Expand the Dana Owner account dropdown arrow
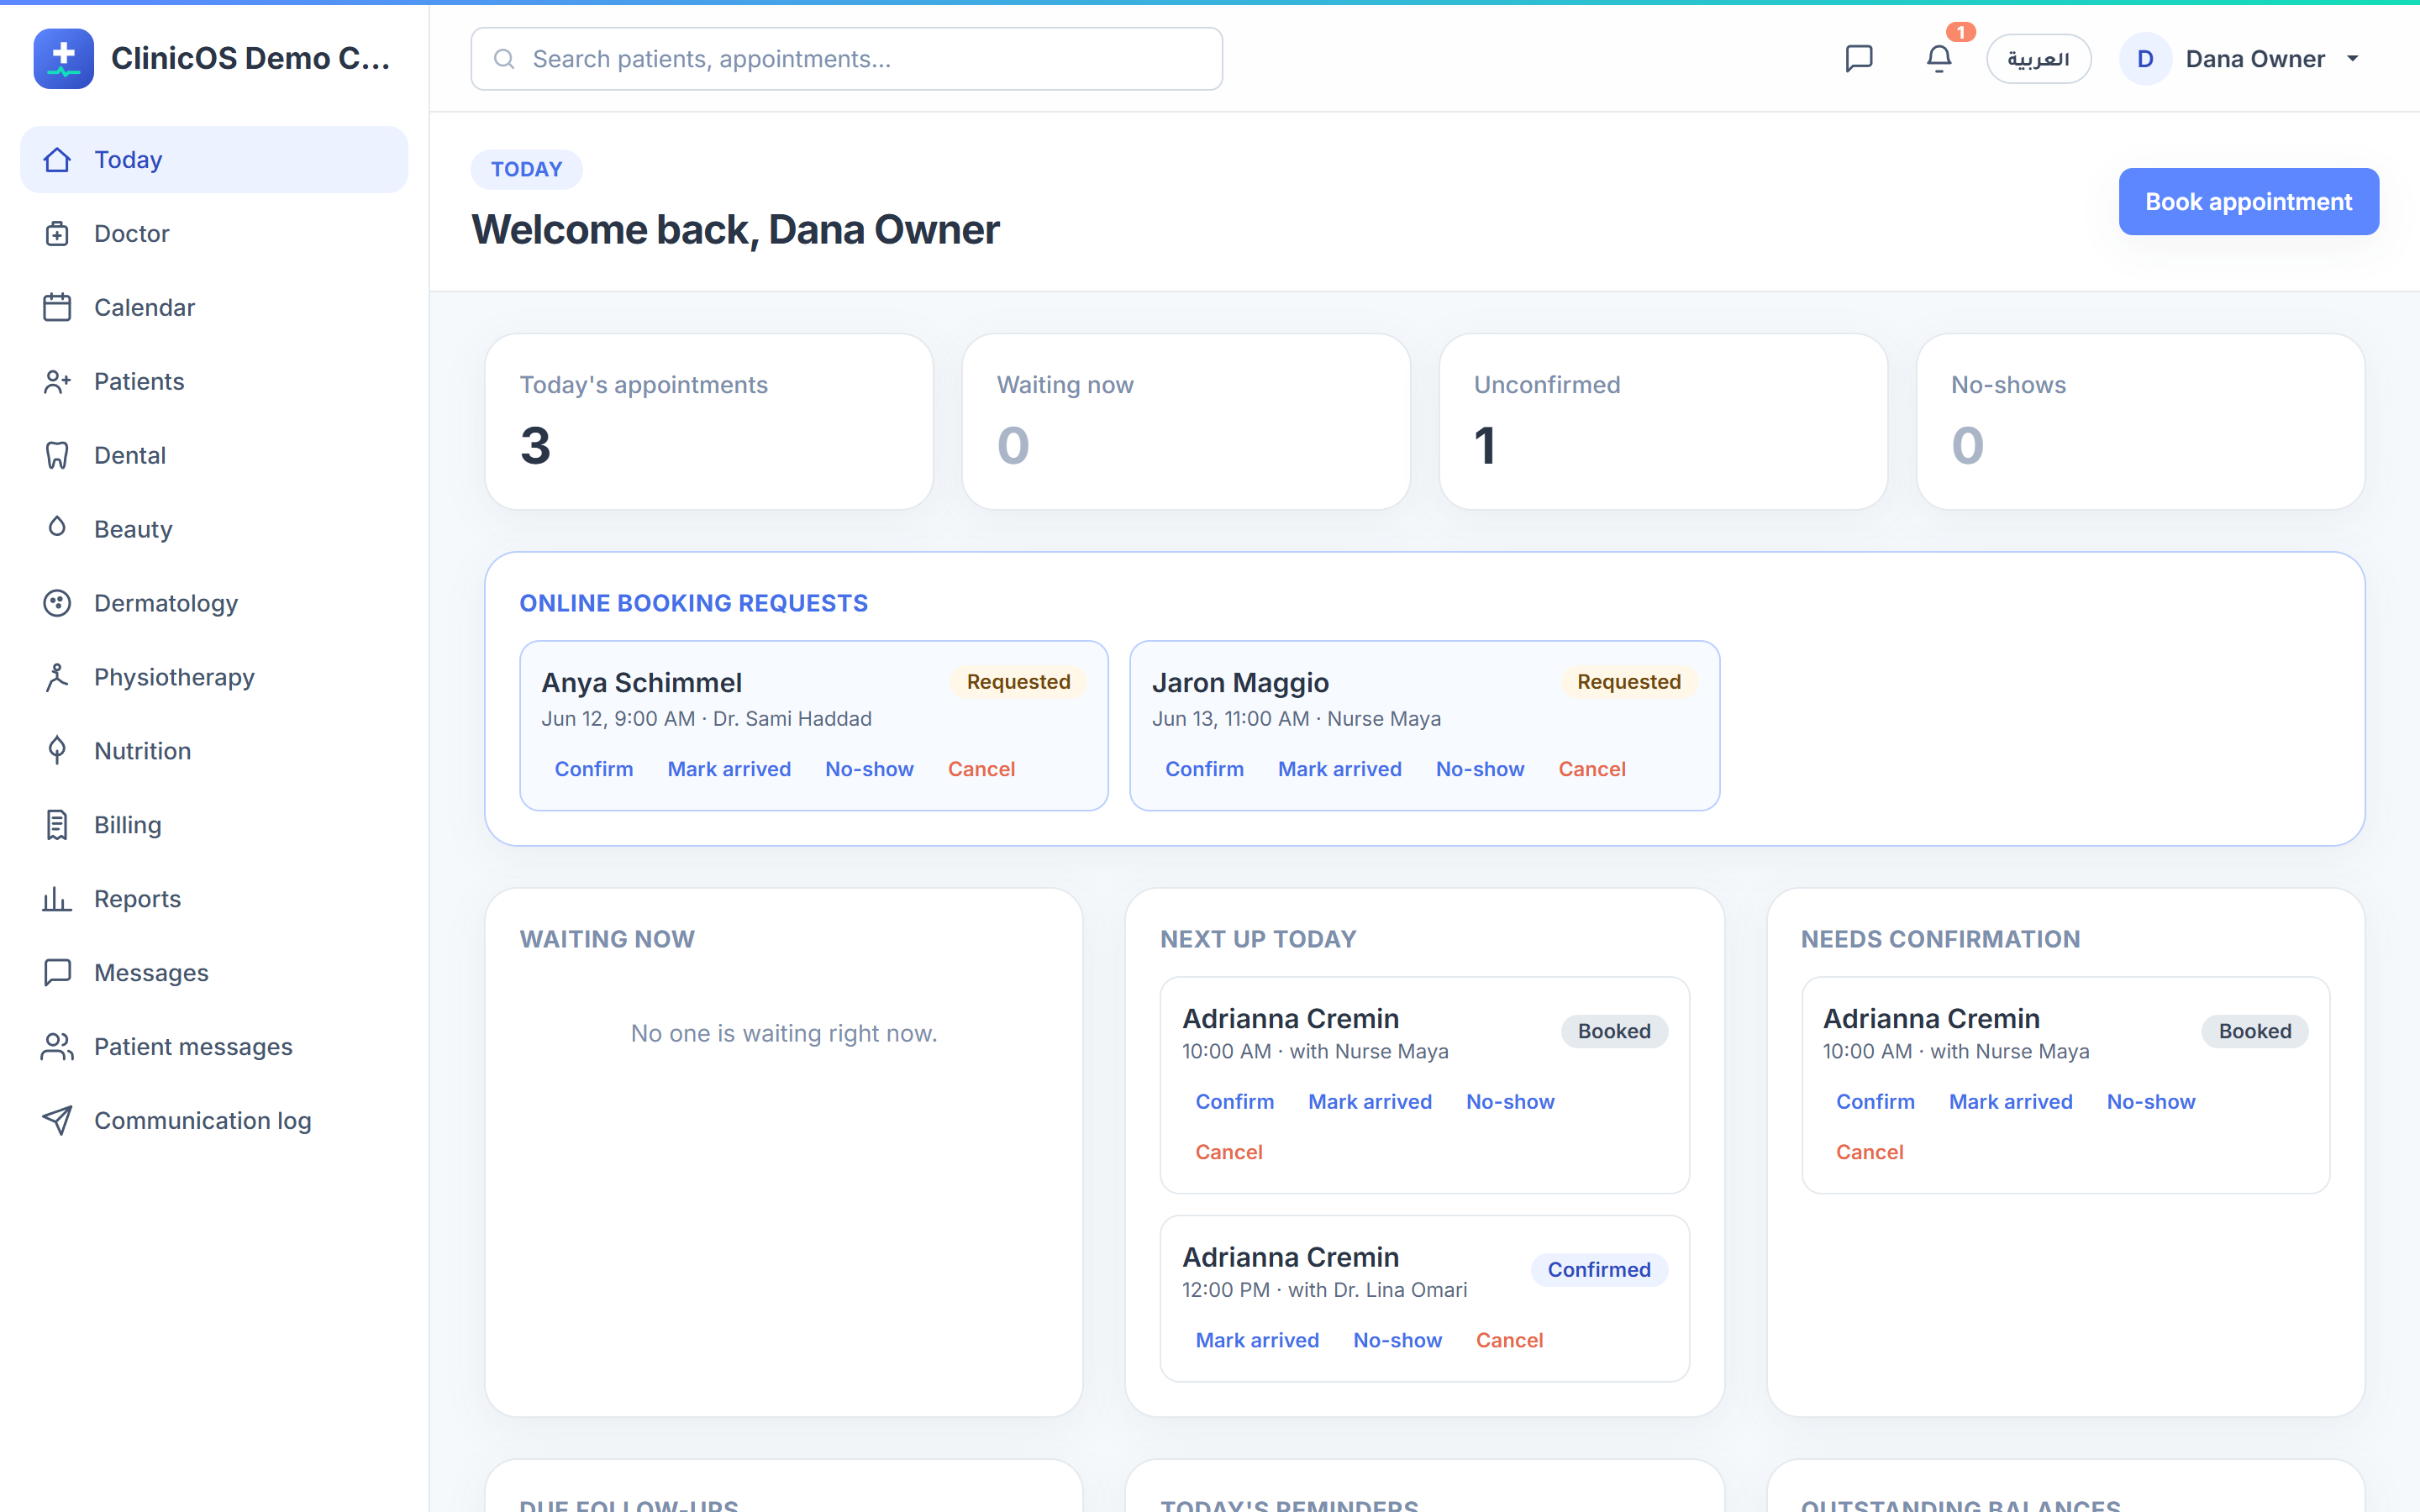Screen dimensions: 2420x1512 pos(2353,59)
